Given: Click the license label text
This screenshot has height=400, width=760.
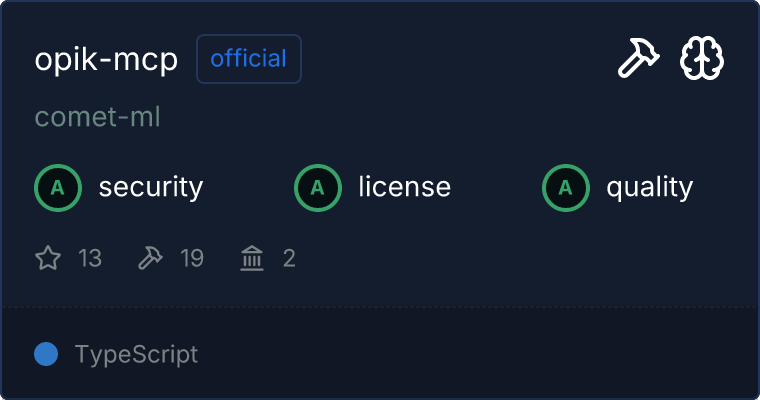Looking at the screenshot, I should coord(404,187).
